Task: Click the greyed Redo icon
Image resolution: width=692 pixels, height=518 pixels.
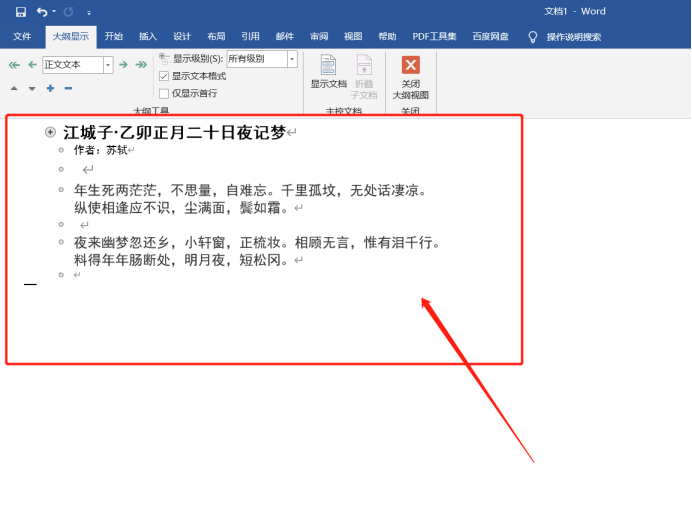Action: [x=68, y=12]
